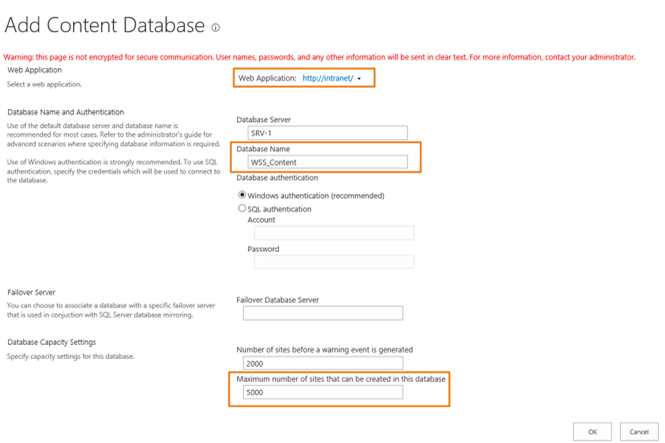Screen dimensions: 665x443
Task: Click the warning event sites field 2000
Action: coord(323,363)
